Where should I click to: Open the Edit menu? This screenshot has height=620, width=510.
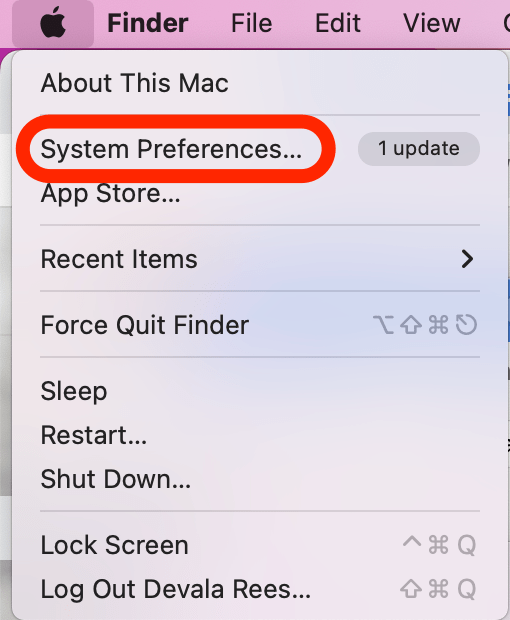(338, 23)
